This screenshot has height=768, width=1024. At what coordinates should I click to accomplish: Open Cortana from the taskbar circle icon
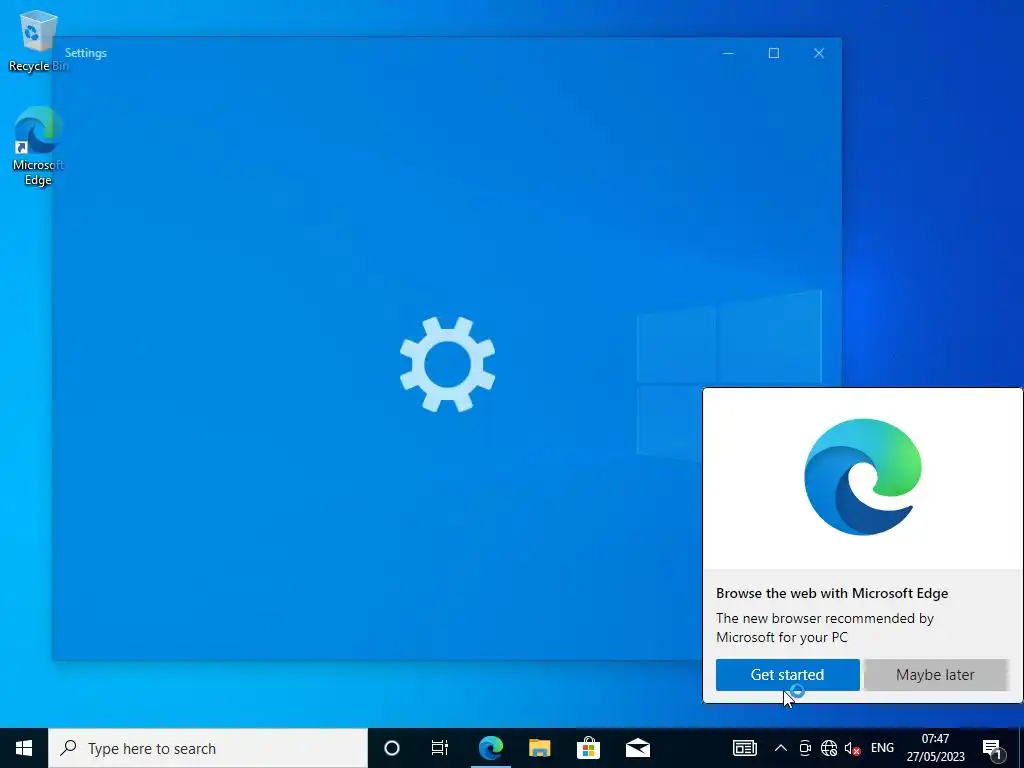392,748
